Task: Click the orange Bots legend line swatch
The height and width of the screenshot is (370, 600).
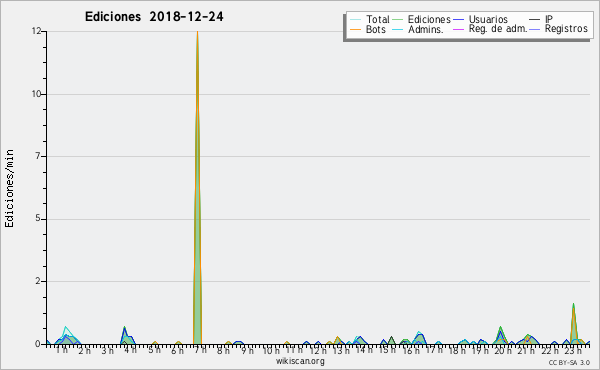Action: pyautogui.click(x=355, y=29)
